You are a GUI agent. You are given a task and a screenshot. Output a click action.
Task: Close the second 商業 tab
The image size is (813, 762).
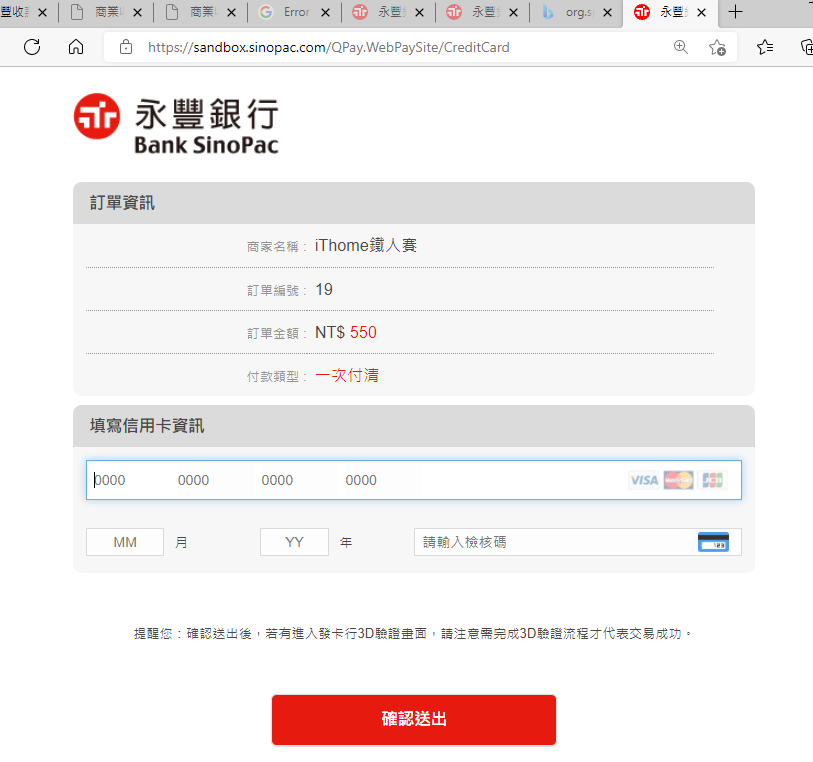231,12
